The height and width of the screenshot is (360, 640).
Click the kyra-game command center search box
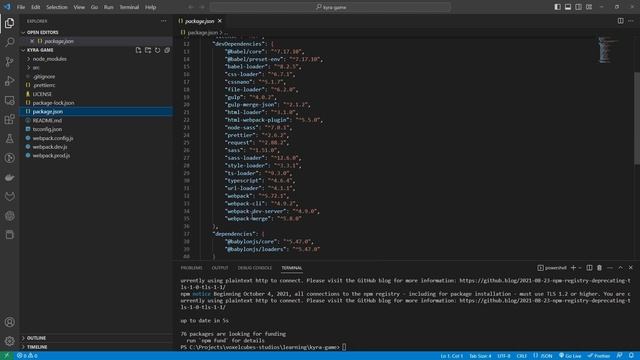(330, 7)
